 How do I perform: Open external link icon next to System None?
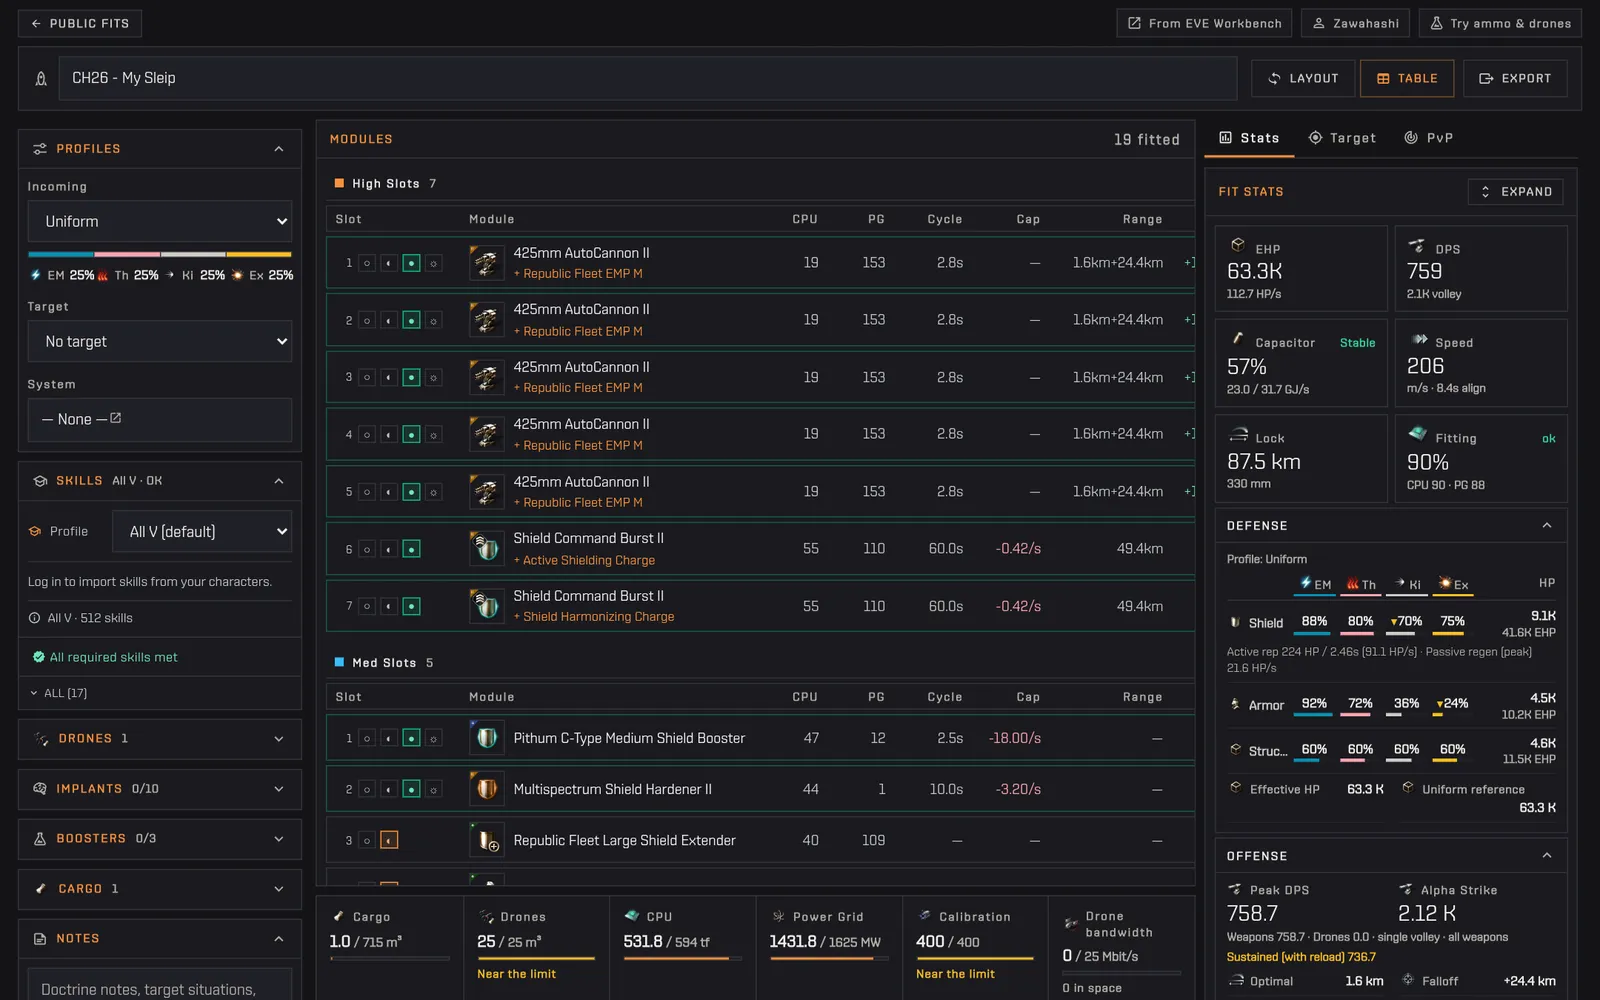tap(115, 418)
